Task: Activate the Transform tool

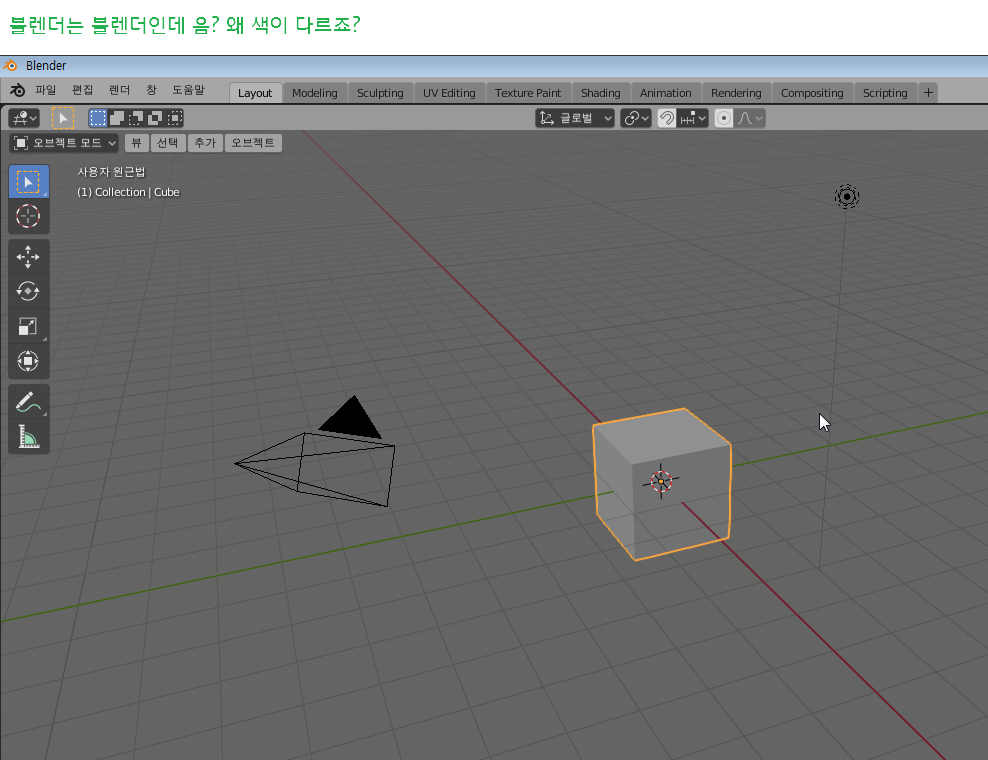Action: click(x=28, y=361)
